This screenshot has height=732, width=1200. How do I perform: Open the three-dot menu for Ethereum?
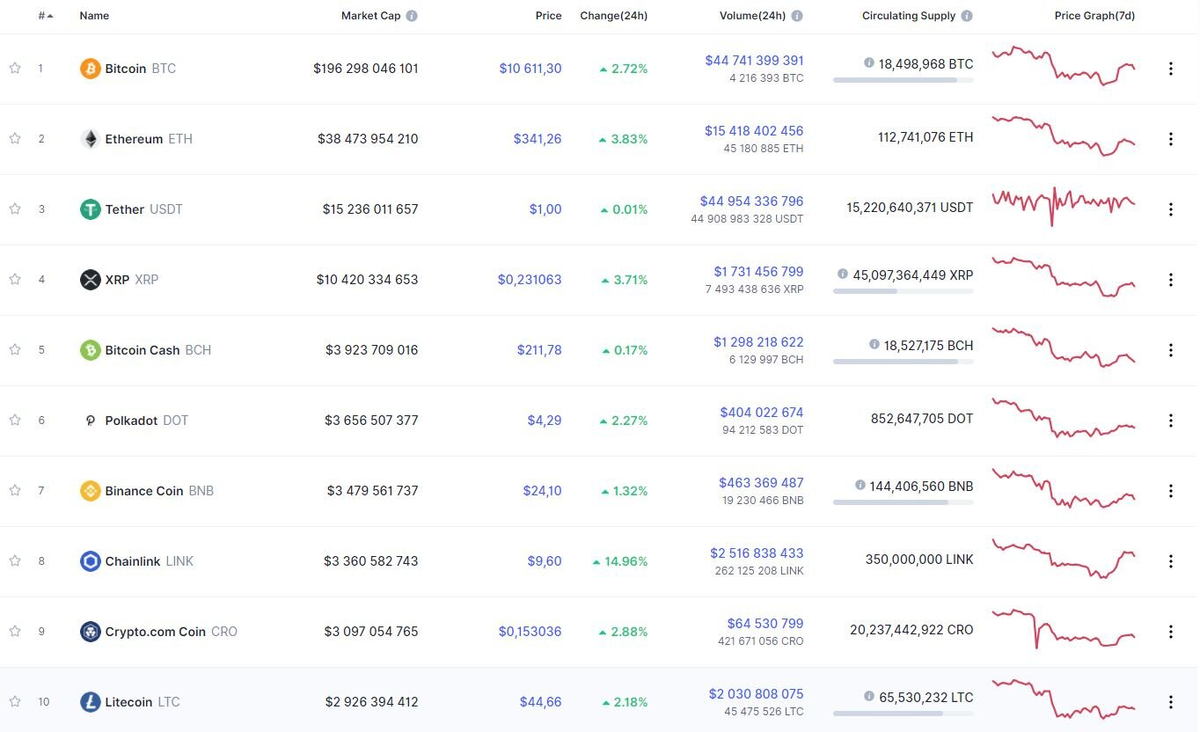point(1170,139)
